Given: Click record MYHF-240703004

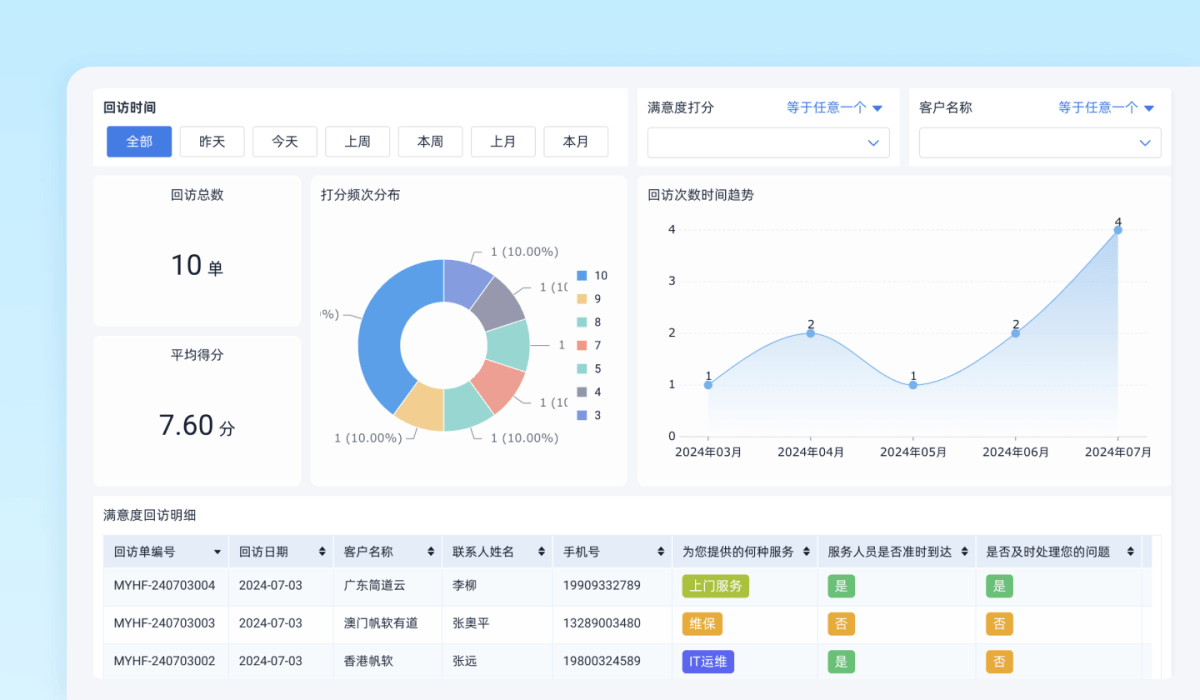Looking at the screenshot, I should (x=164, y=585).
